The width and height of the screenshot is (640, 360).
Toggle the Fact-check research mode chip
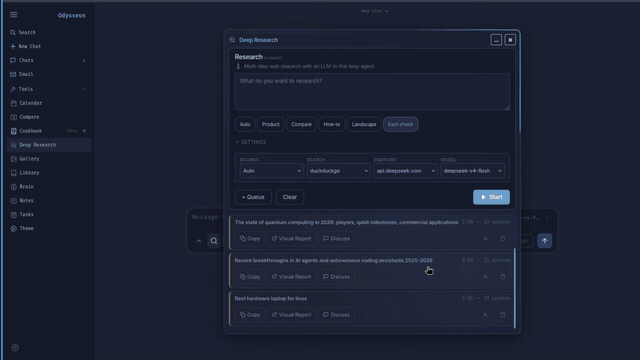click(x=400, y=124)
